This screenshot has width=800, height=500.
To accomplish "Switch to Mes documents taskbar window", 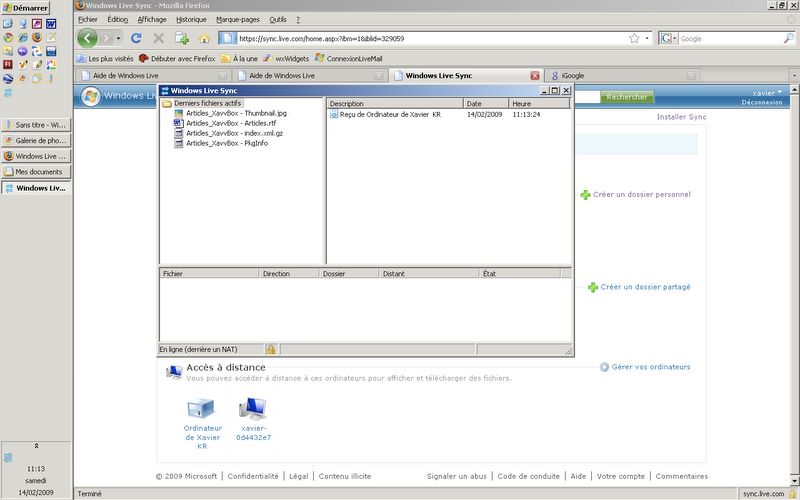I will pyautogui.click(x=36, y=172).
